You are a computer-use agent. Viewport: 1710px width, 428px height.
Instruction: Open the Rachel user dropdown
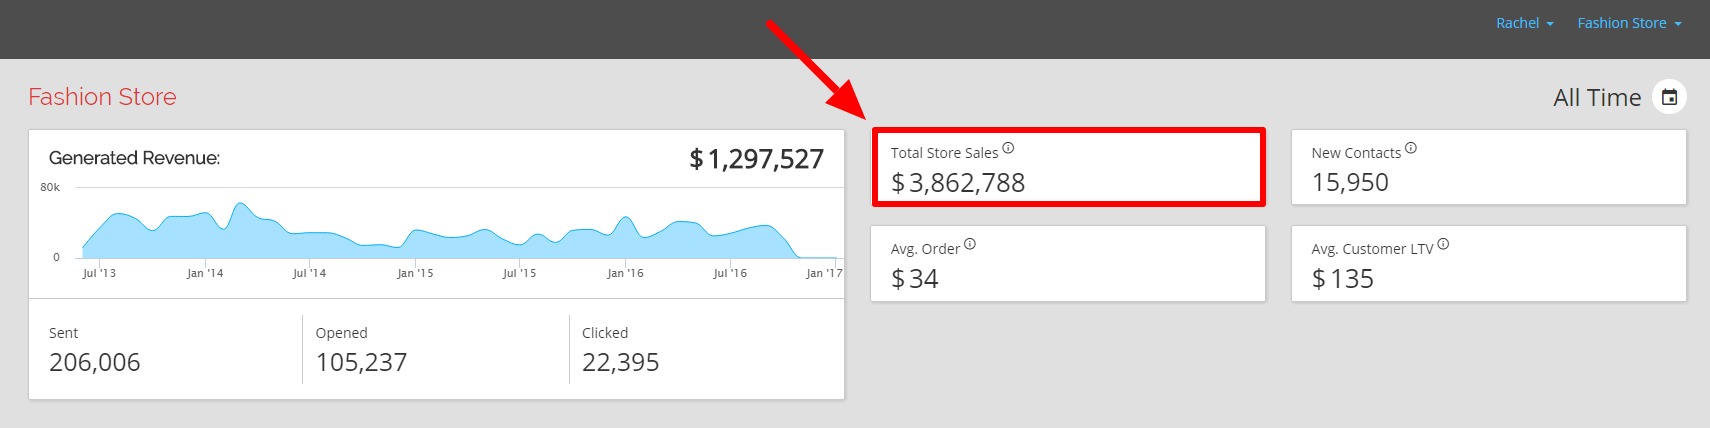pyautogui.click(x=1525, y=23)
